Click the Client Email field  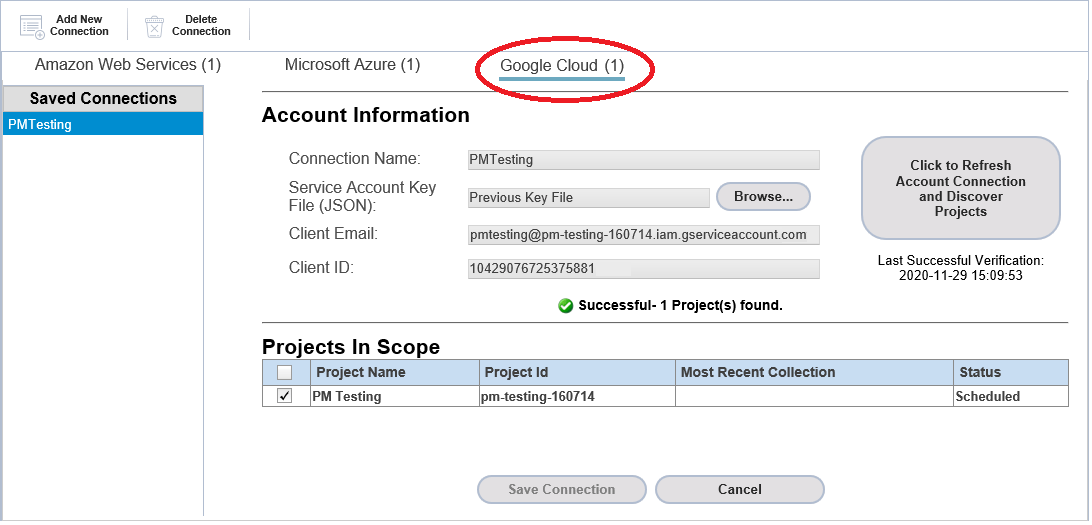644,235
